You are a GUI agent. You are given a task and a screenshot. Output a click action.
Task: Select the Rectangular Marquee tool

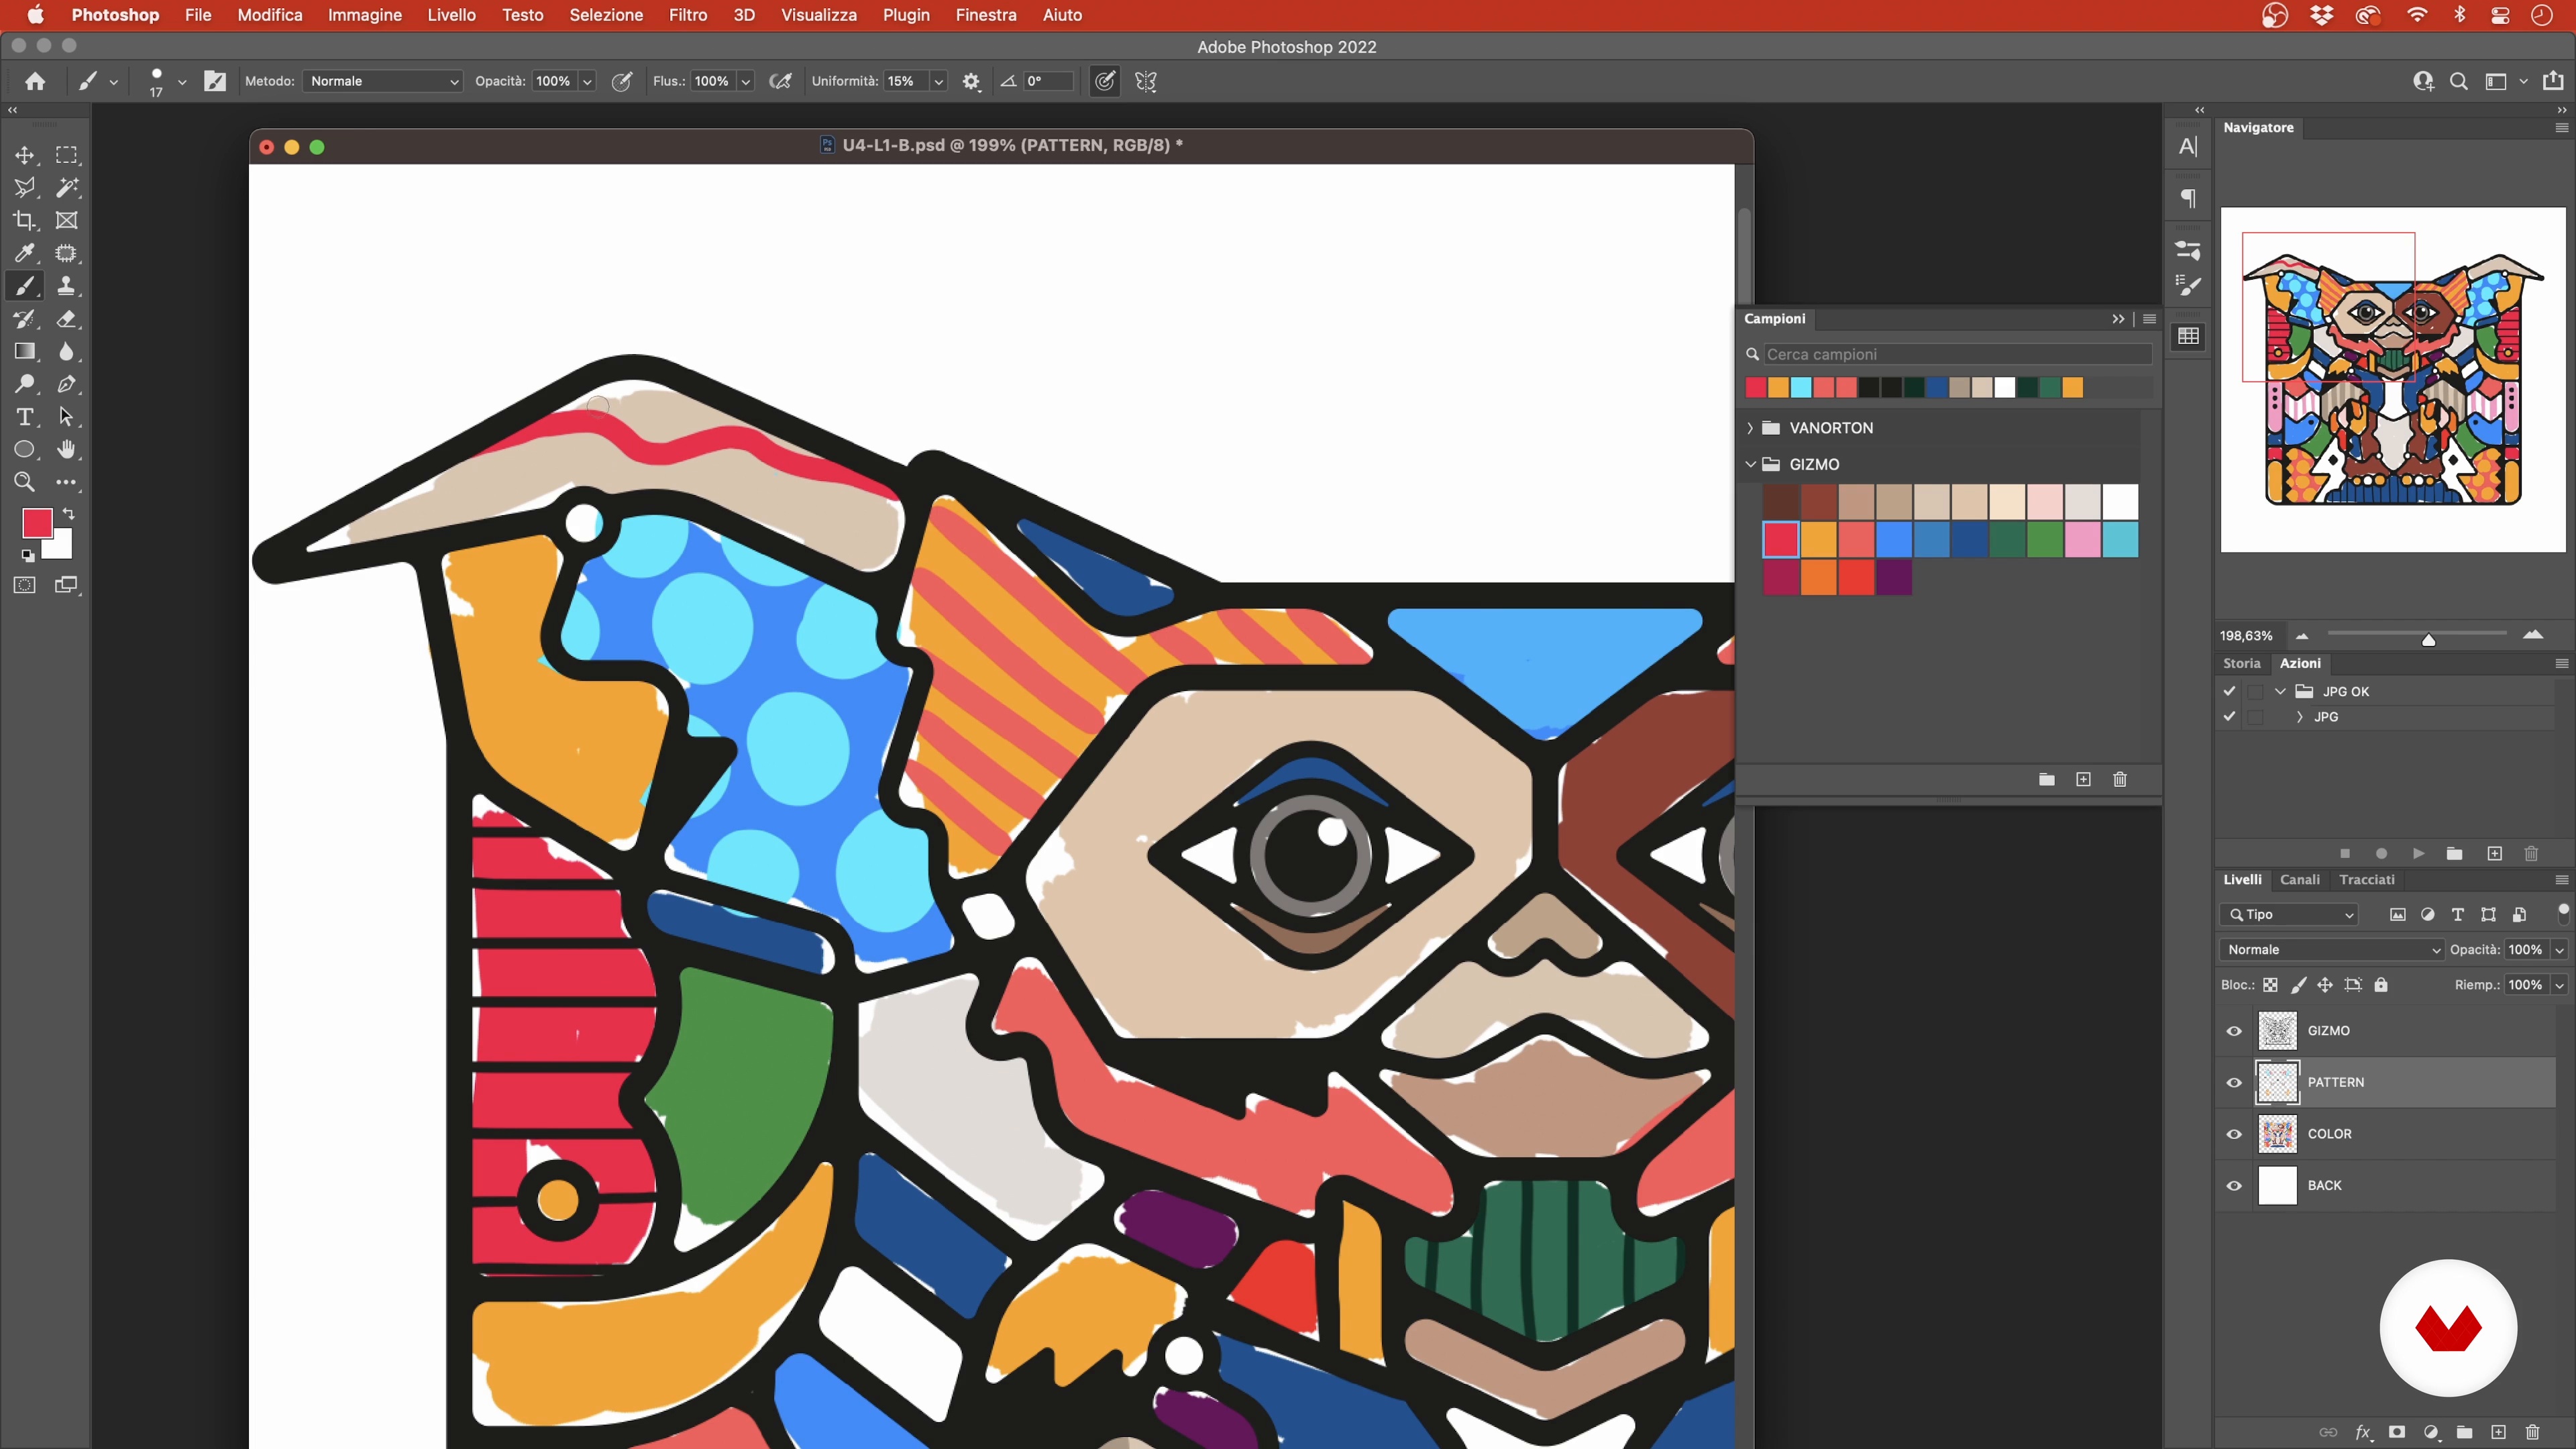point(66,155)
